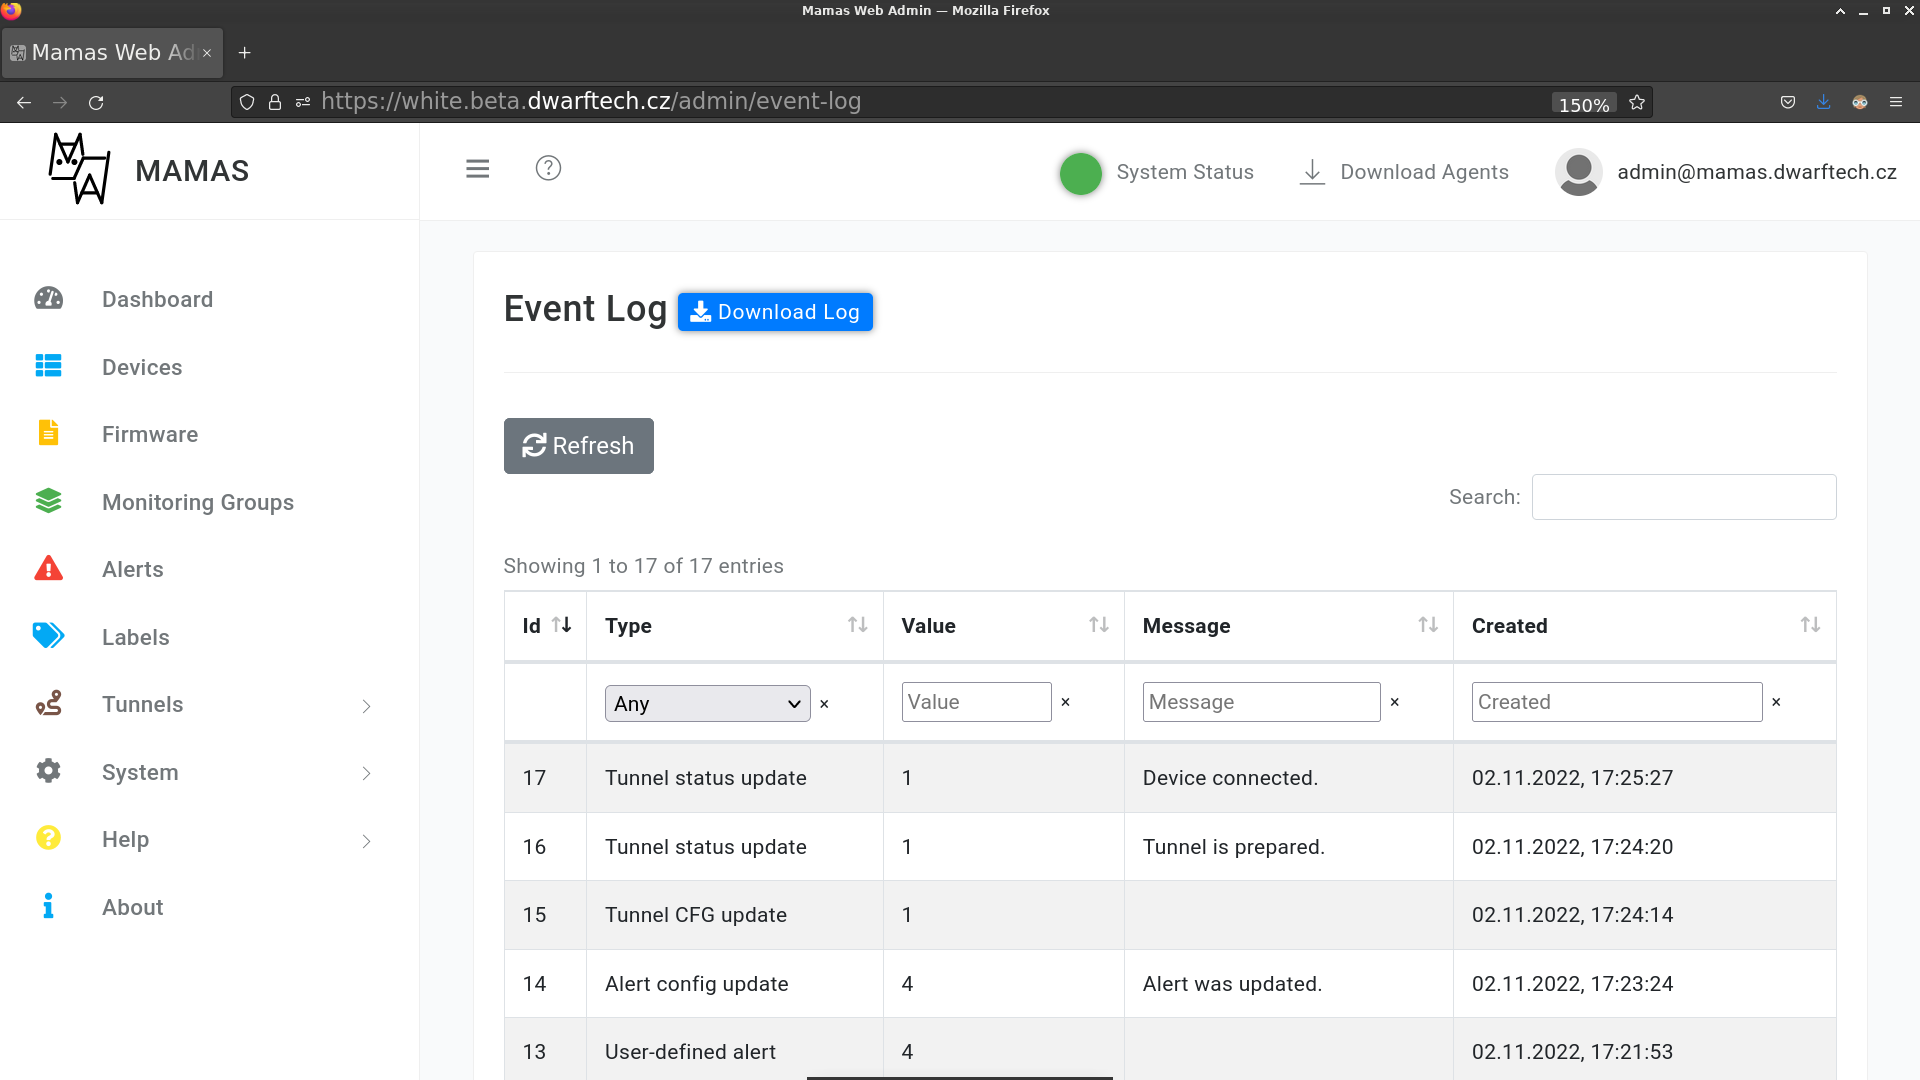The image size is (1920, 1080).
Task: Click the Download Agents arrow icon
Action: 1312,172
